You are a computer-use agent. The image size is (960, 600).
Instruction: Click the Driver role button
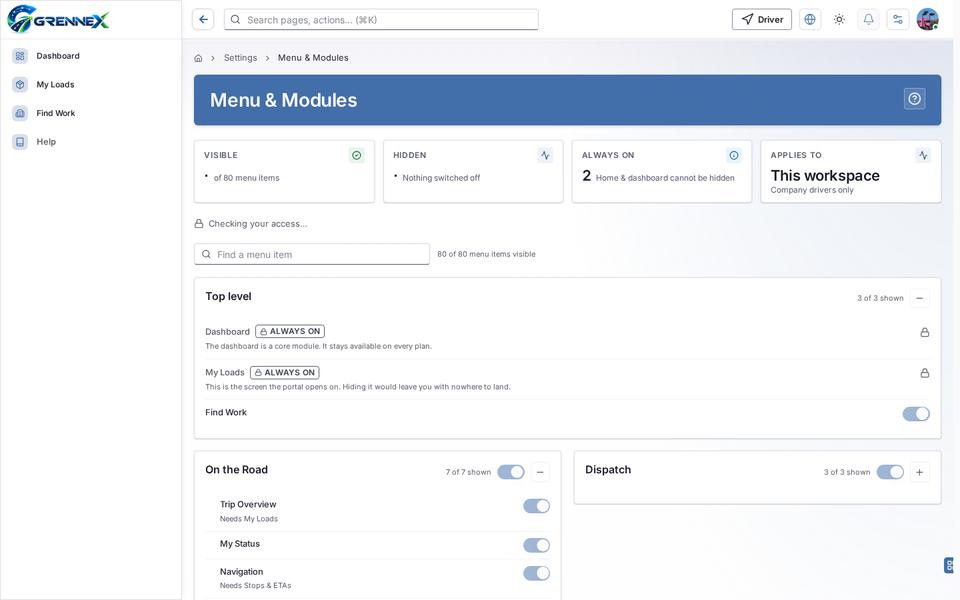tap(762, 20)
